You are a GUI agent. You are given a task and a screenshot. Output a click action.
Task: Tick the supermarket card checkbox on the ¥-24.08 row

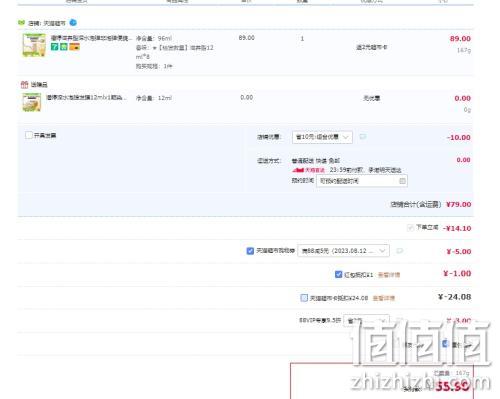point(304,298)
